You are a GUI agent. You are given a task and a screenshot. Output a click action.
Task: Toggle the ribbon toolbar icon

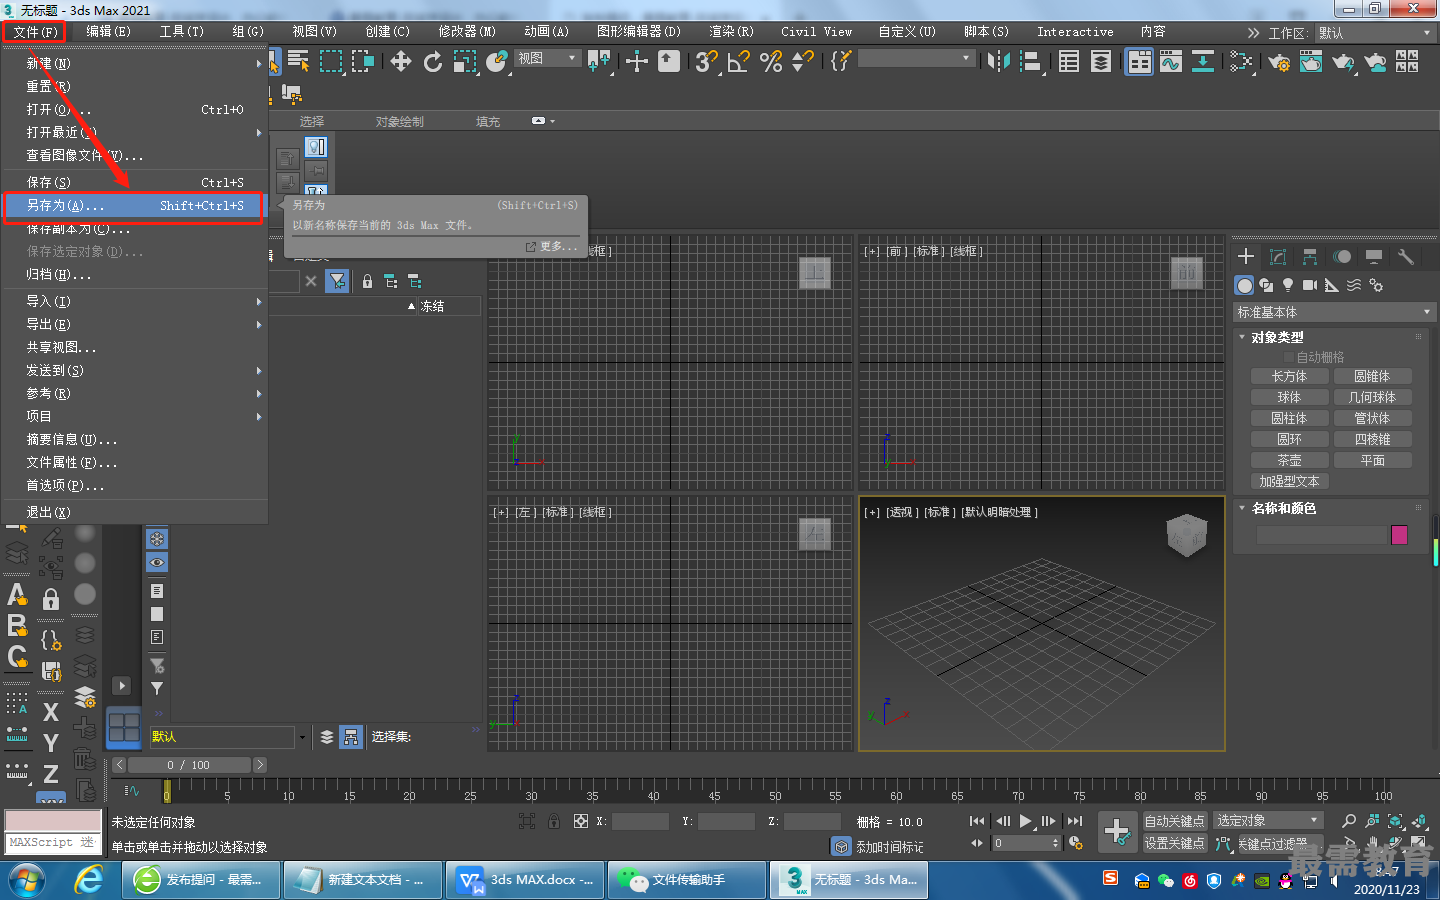(x=1139, y=62)
